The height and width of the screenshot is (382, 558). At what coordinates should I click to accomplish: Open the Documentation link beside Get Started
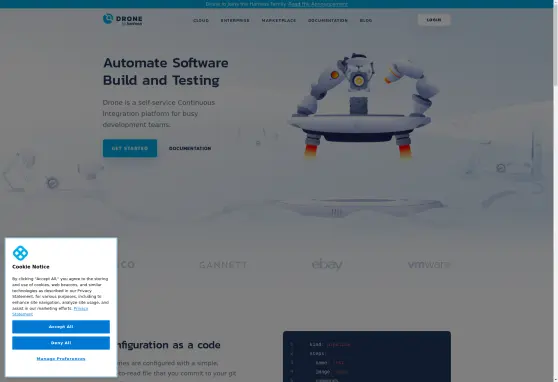tap(190, 148)
